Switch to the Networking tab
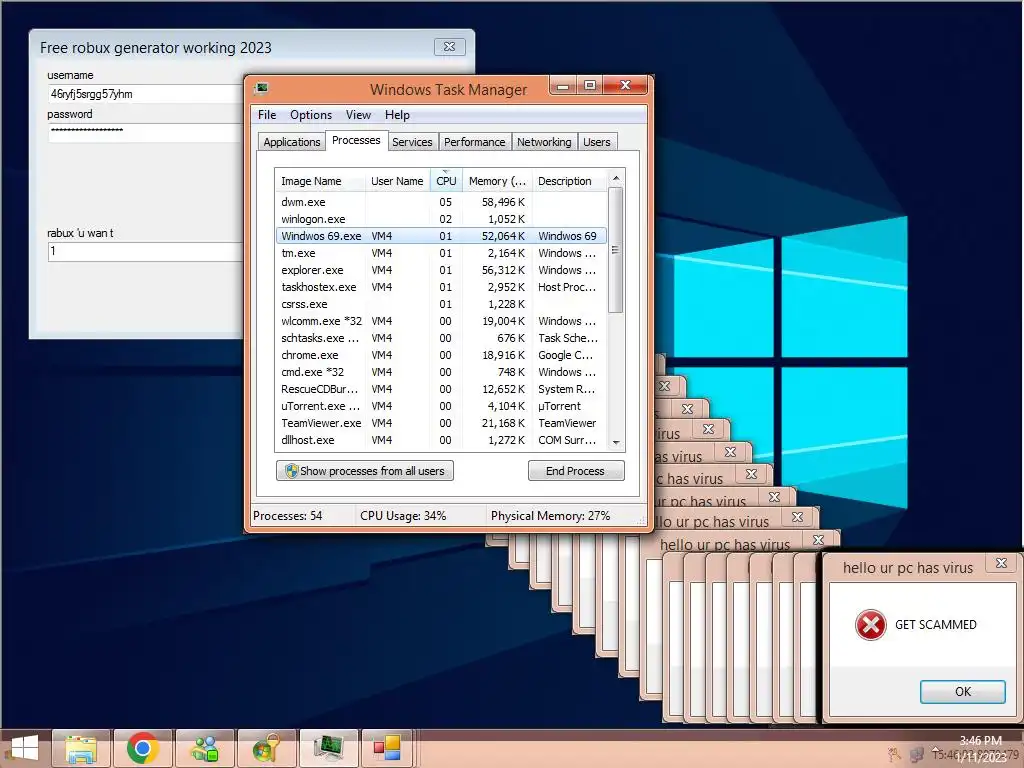 point(544,142)
